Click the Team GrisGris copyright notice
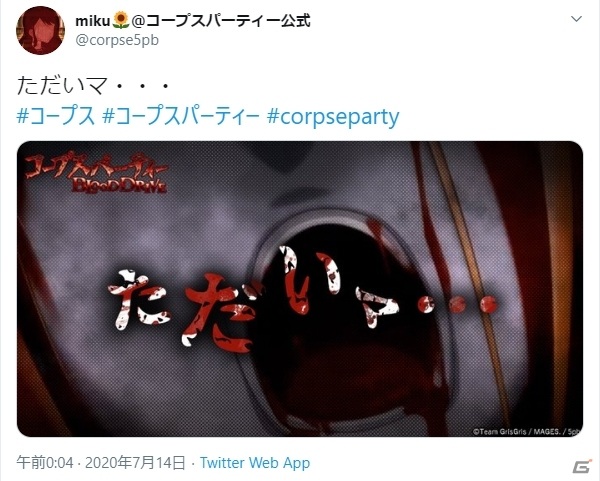Viewport: 600px width, 481px height. click(x=526, y=432)
